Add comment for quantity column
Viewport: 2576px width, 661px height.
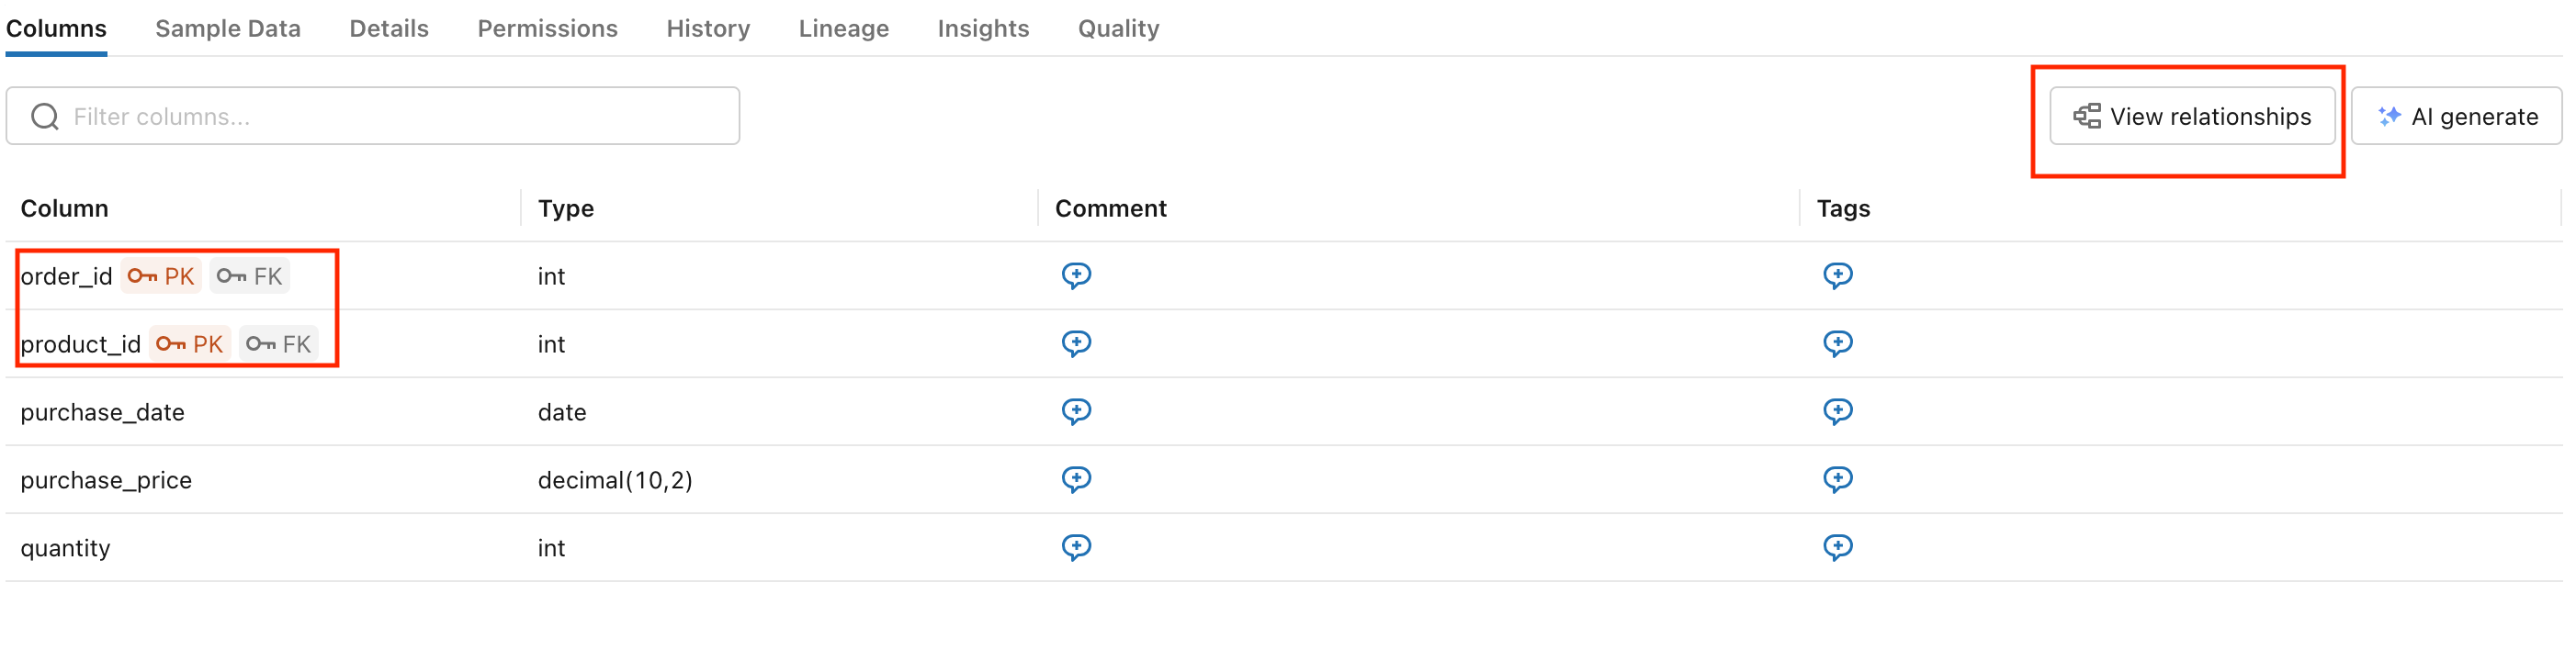pyautogui.click(x=1076, y=547)
